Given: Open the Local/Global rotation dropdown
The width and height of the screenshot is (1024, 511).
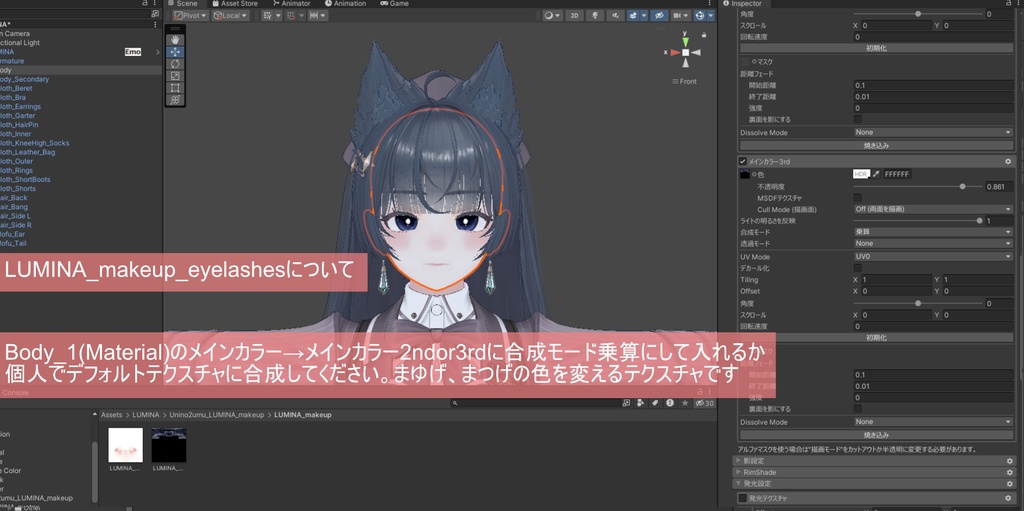Looking at the screenshot, I should point(231,16).
